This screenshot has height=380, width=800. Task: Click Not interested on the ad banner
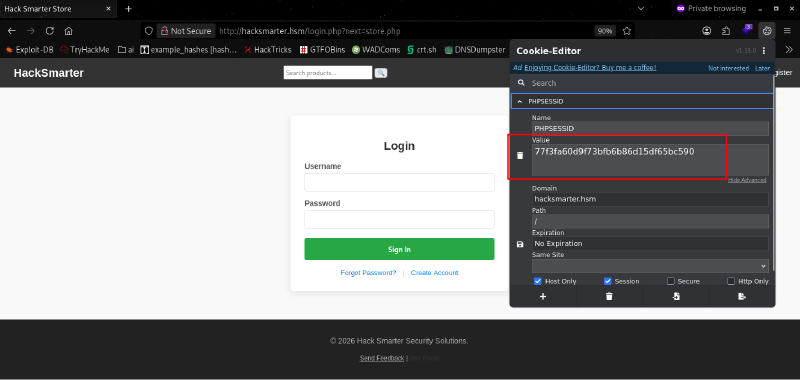[x=728, y=68]
